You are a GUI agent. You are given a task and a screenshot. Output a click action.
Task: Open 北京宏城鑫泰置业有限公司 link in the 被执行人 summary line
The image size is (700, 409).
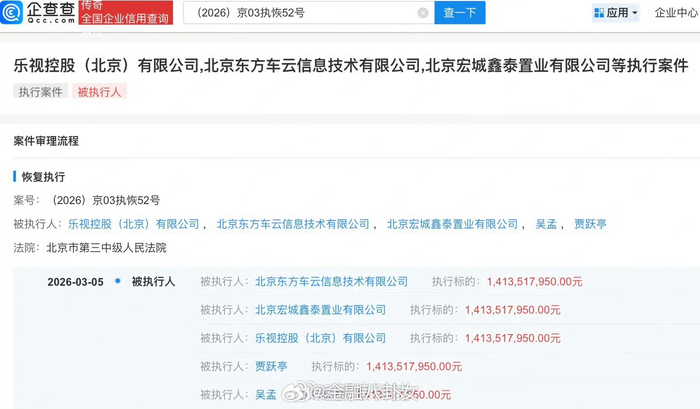(x=452, y=224)
